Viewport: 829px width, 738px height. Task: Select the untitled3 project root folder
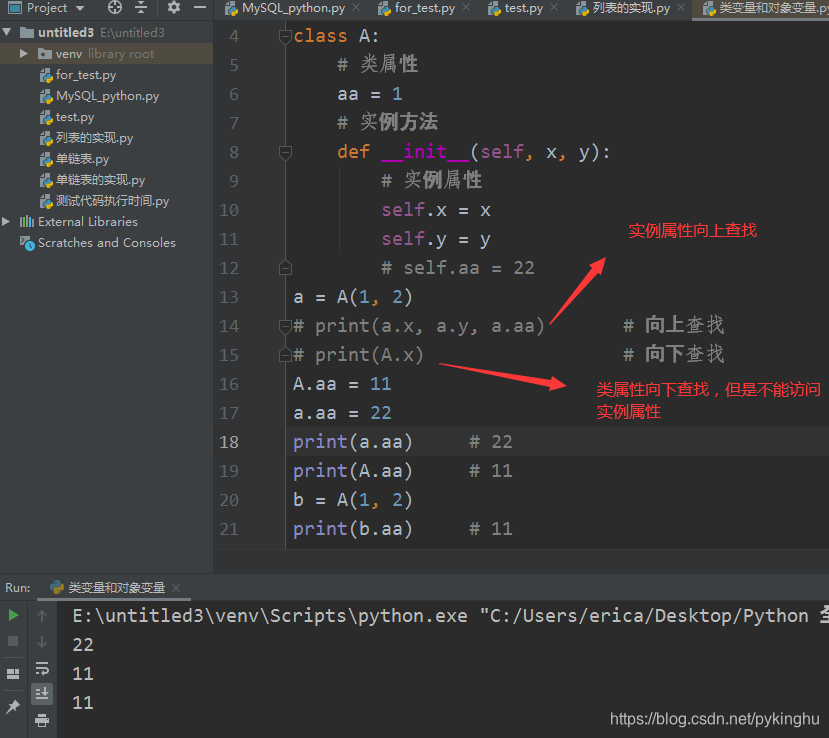(x=66, y=32)
